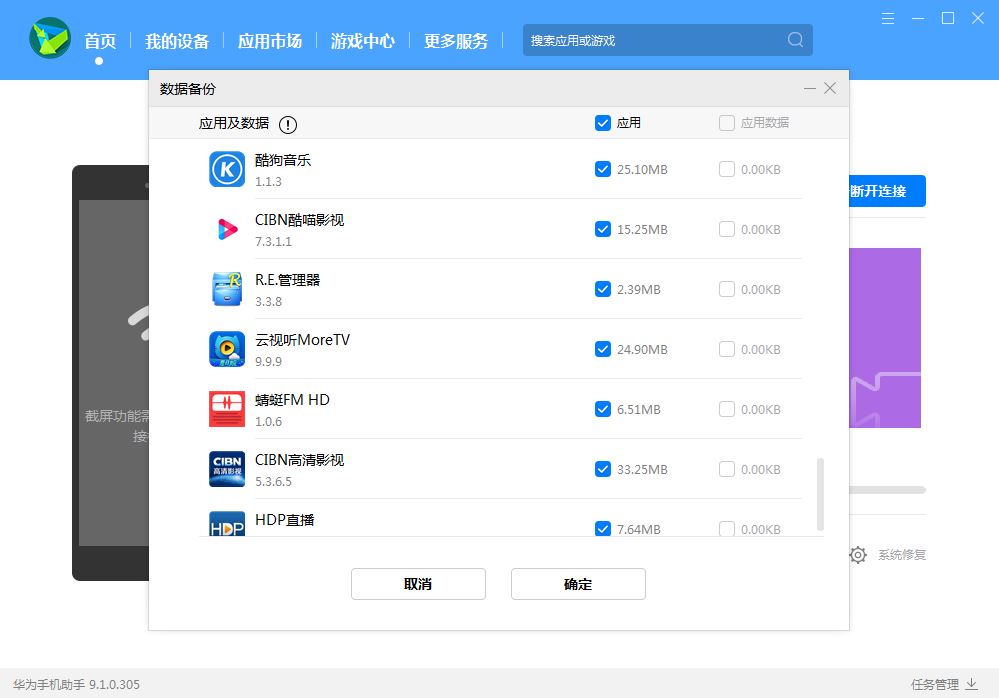The image size is (999, 698).
Task: Click the Kugou Music app icon
Action: click(x=227, y=169)
